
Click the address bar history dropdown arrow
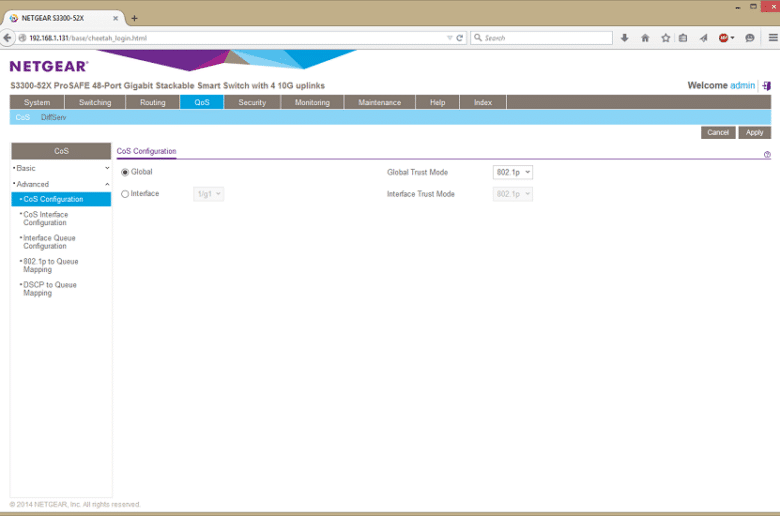pos(450,38)
